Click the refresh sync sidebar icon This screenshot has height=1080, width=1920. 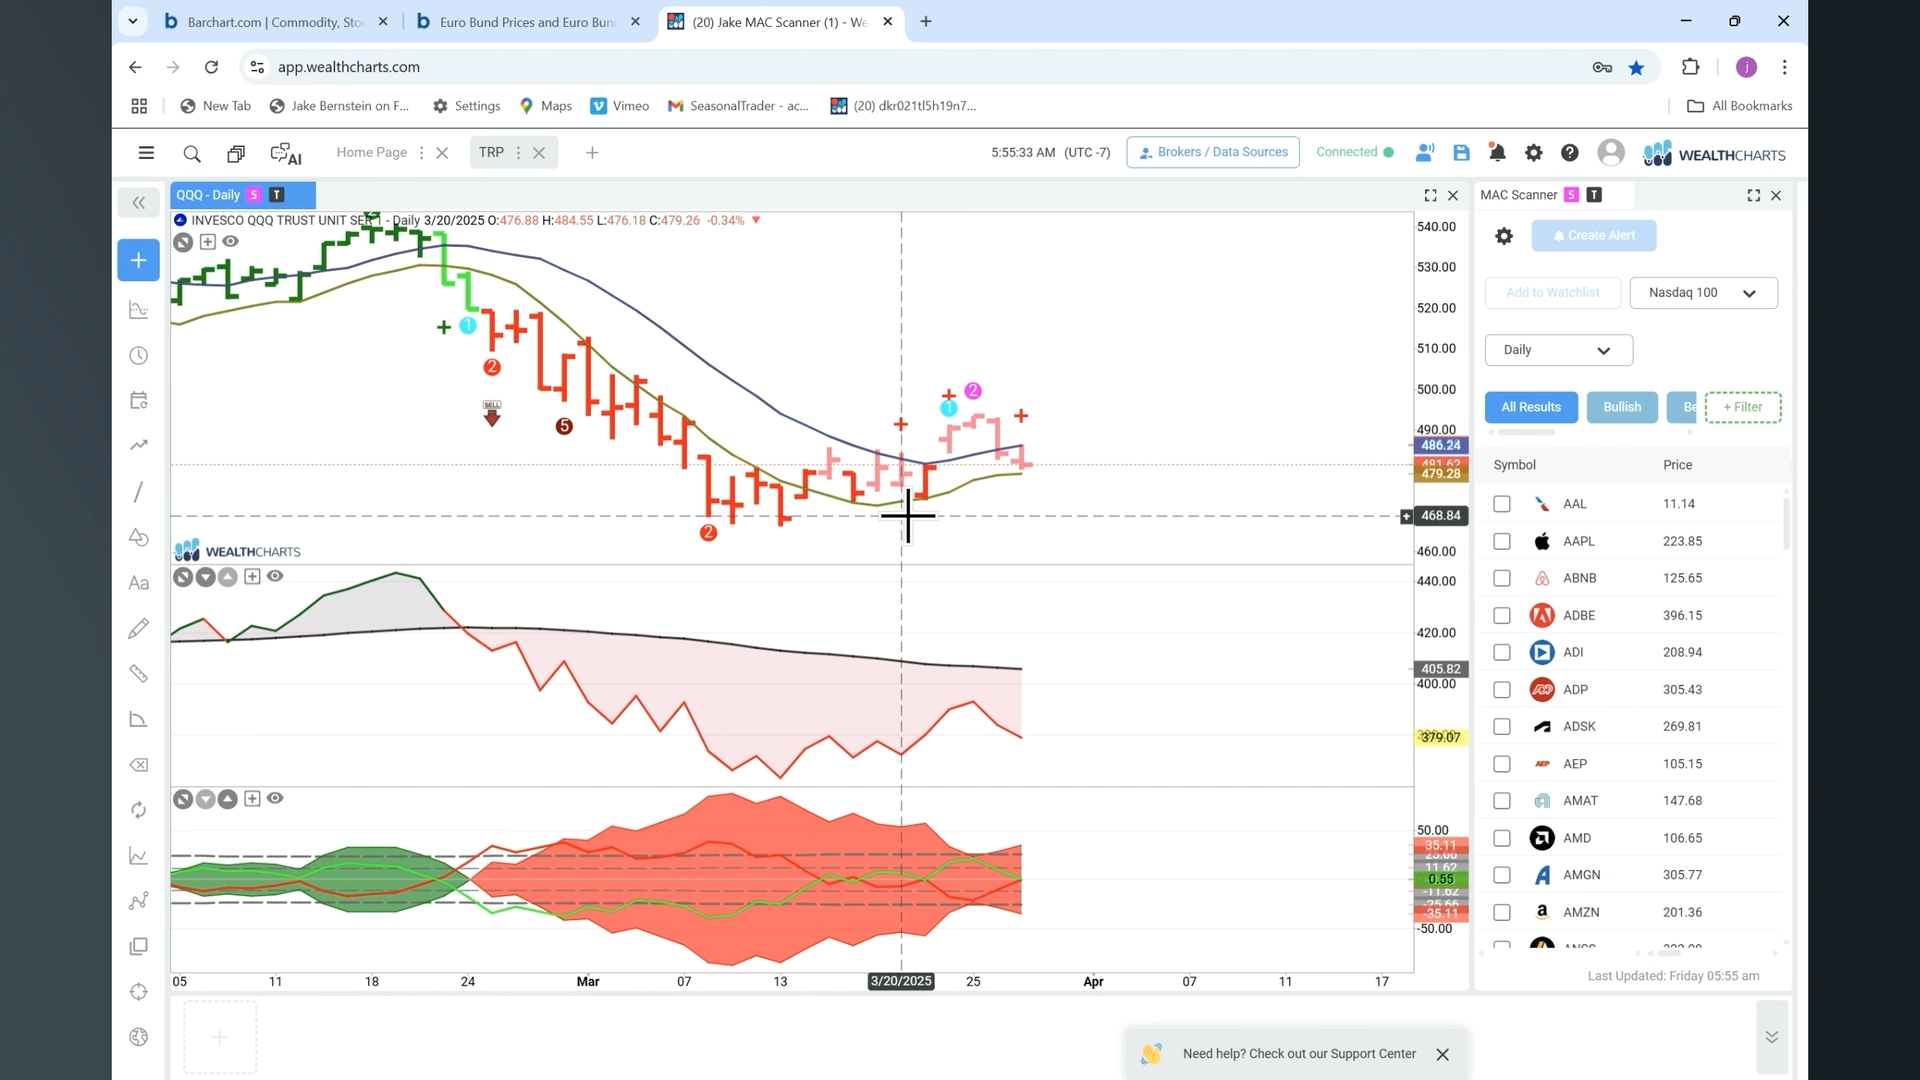(139, 810)
